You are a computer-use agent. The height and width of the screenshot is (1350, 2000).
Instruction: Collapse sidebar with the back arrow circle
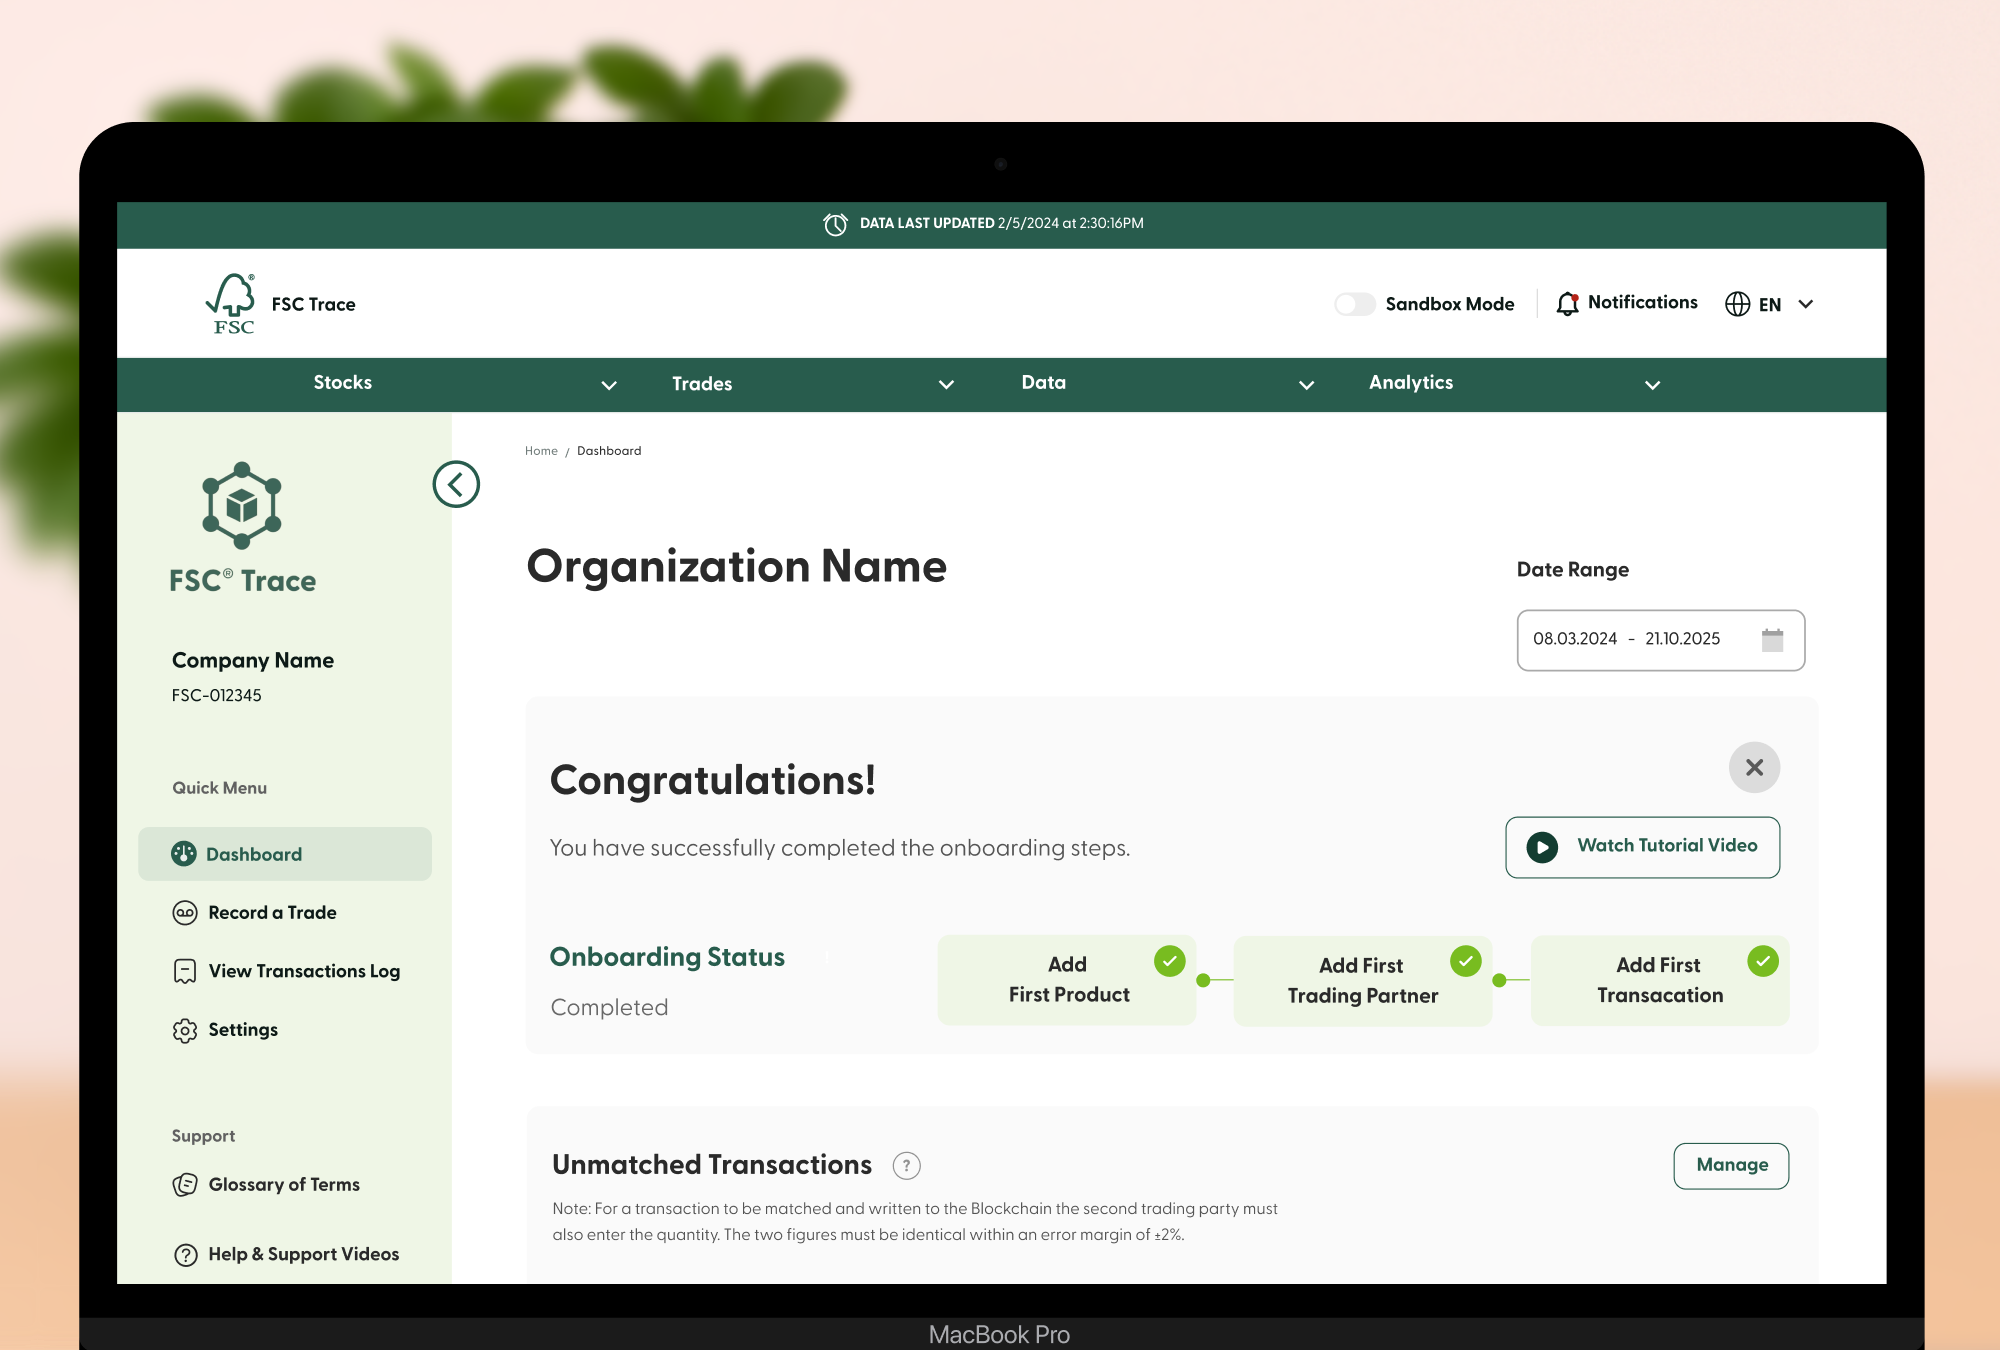tap(456, 484)
